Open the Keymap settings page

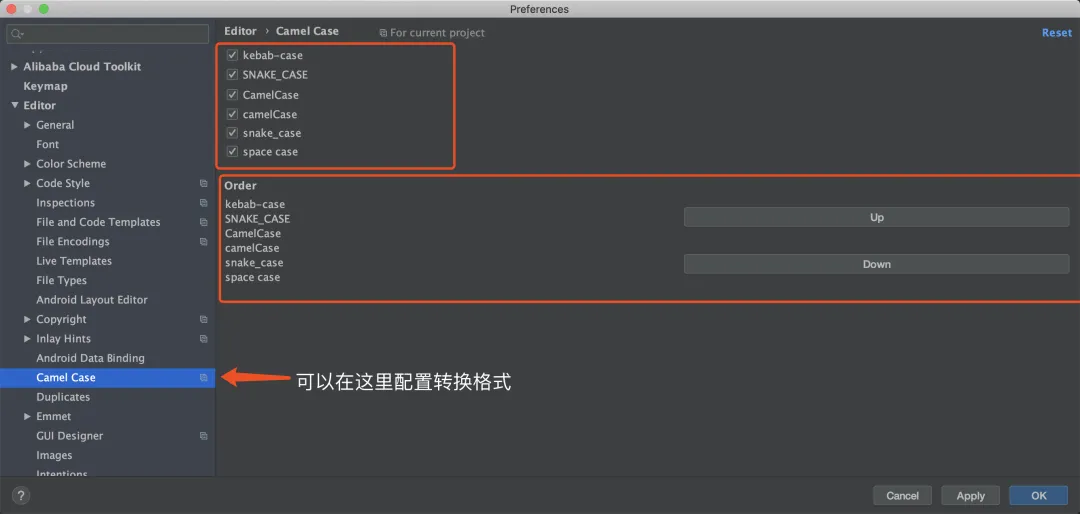point(45,86)
